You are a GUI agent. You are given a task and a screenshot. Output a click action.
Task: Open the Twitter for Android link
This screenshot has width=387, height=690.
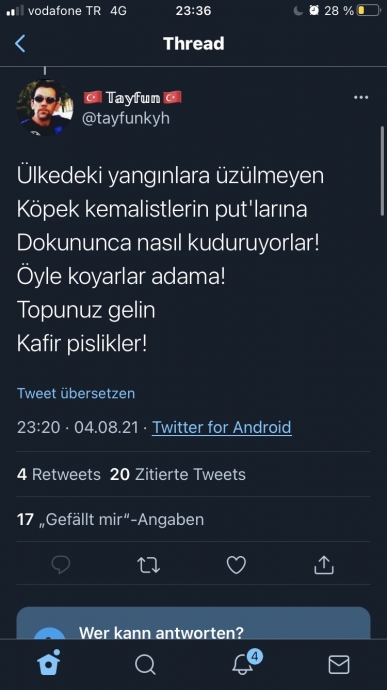point(221,427)
